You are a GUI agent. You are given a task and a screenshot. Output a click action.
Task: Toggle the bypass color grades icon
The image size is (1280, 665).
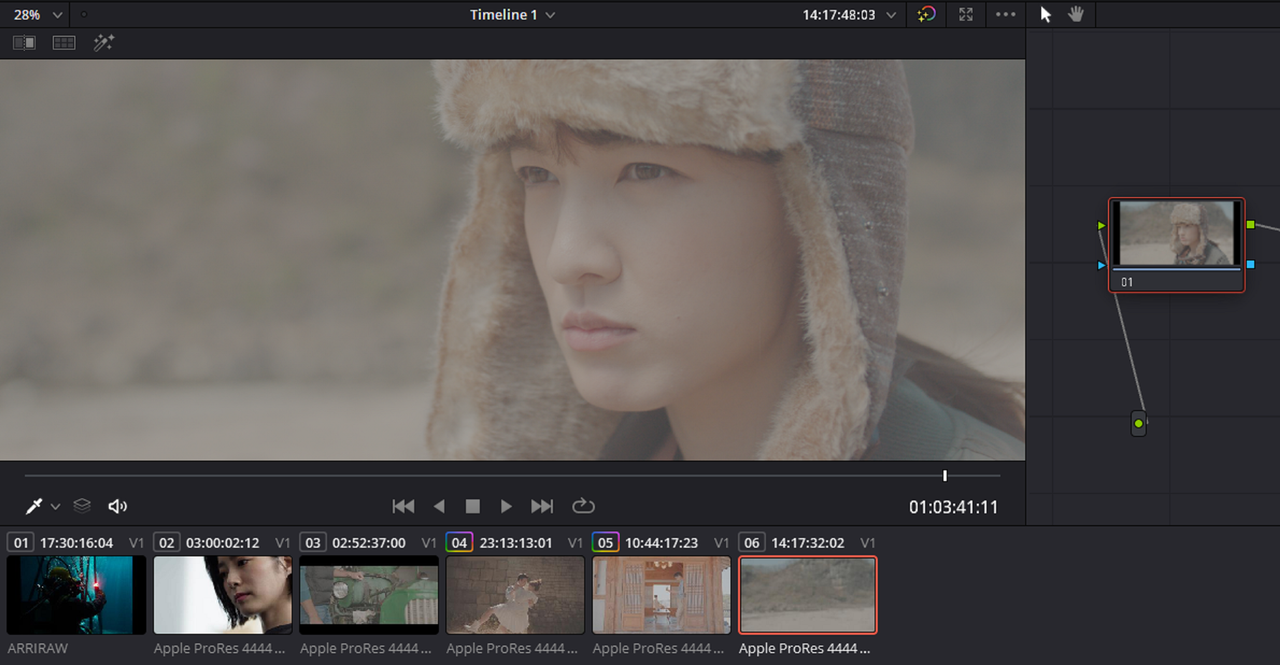[x=927, y=14]
